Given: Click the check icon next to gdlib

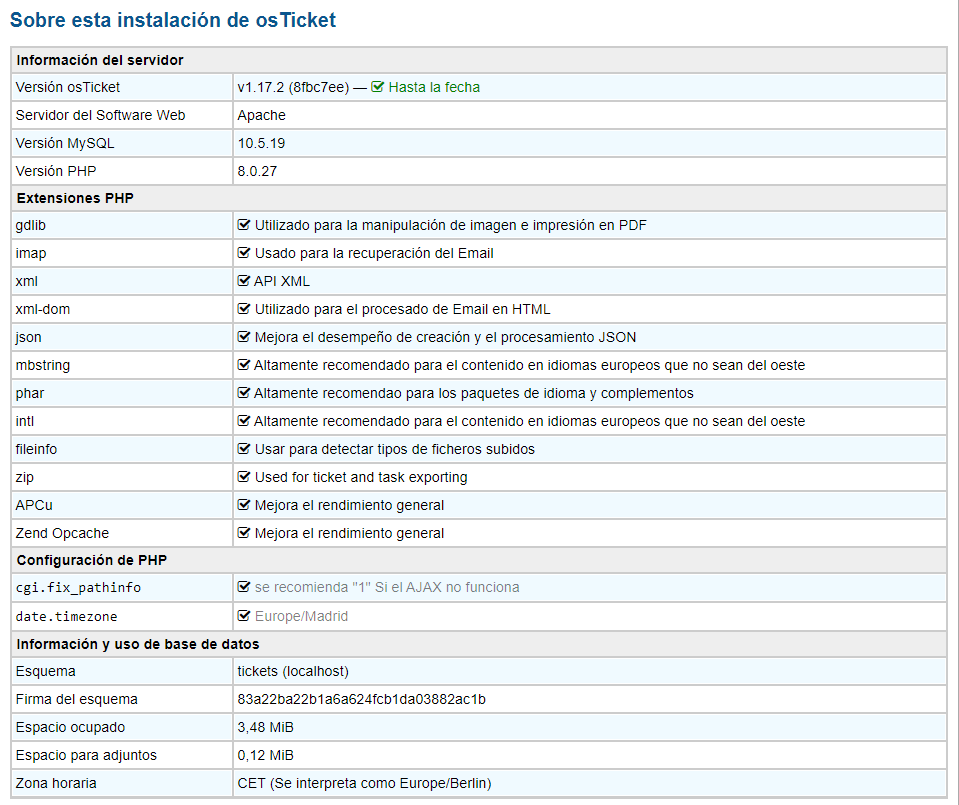Looking at the screenshot, I should tap(244, 225).
